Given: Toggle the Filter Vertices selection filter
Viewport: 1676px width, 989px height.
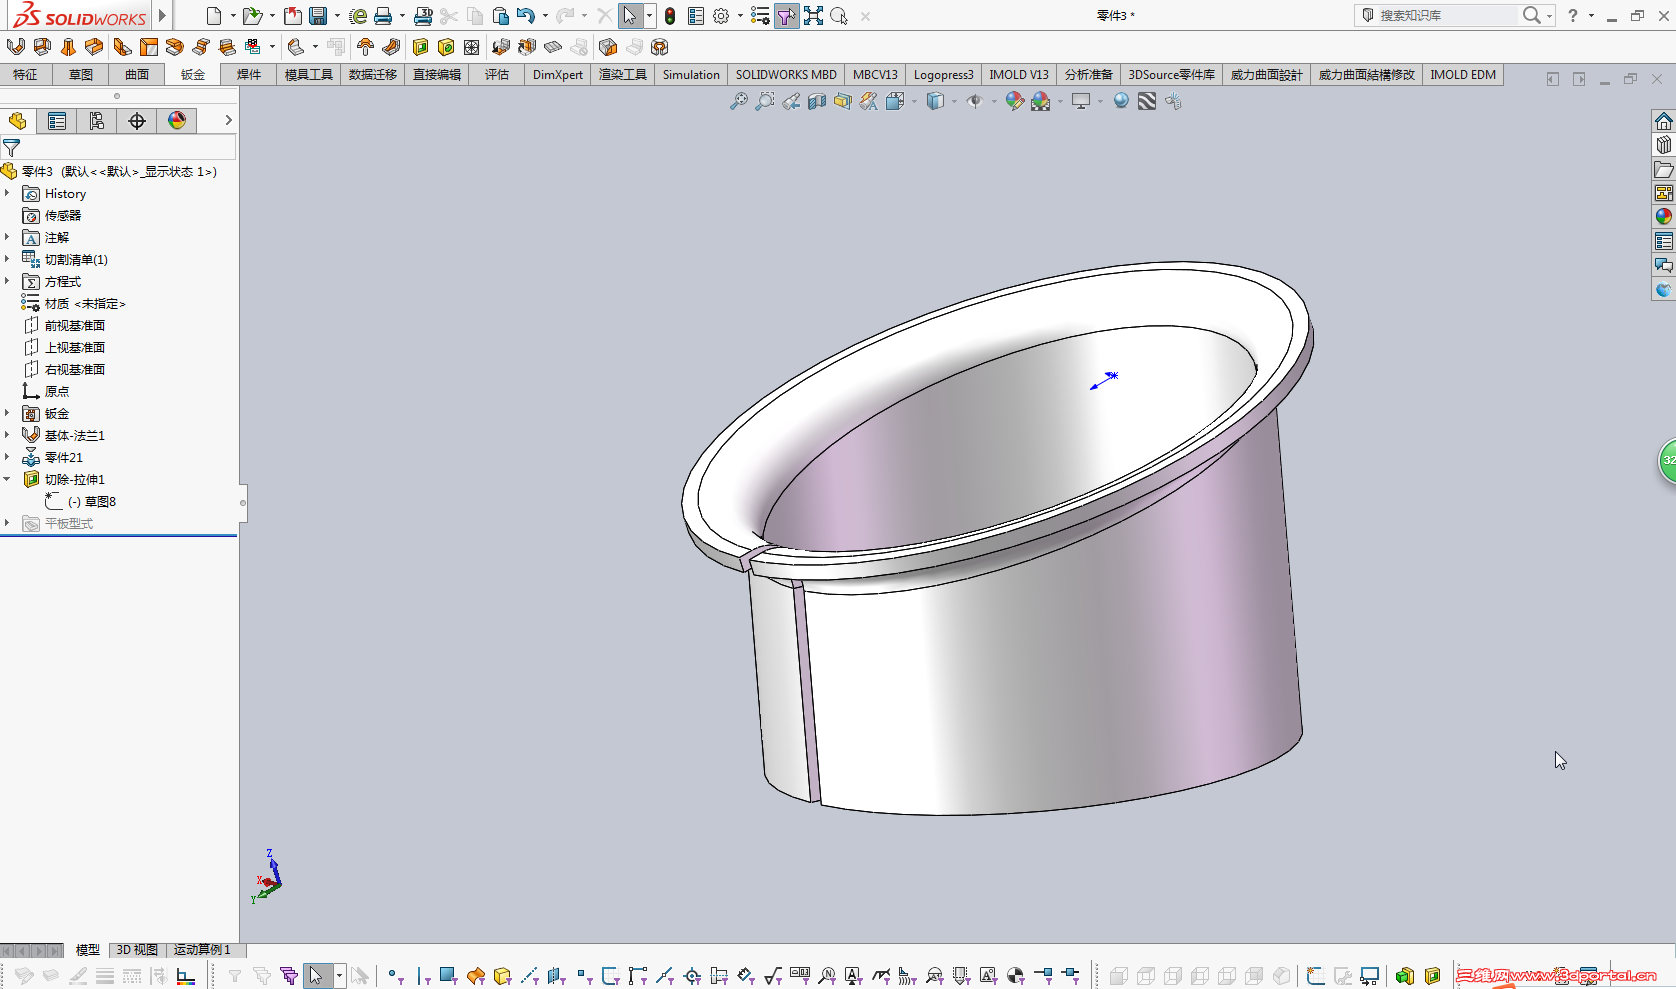Looking at the screenshot, I should pos(396,975).
